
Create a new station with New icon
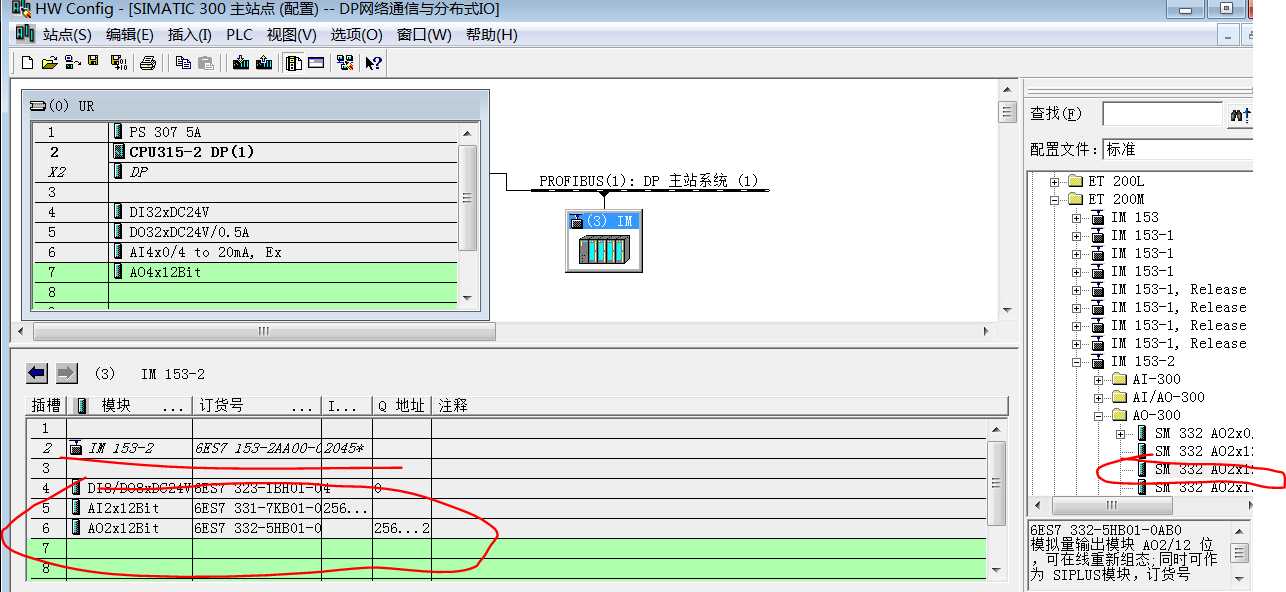(x=27, y=63)
